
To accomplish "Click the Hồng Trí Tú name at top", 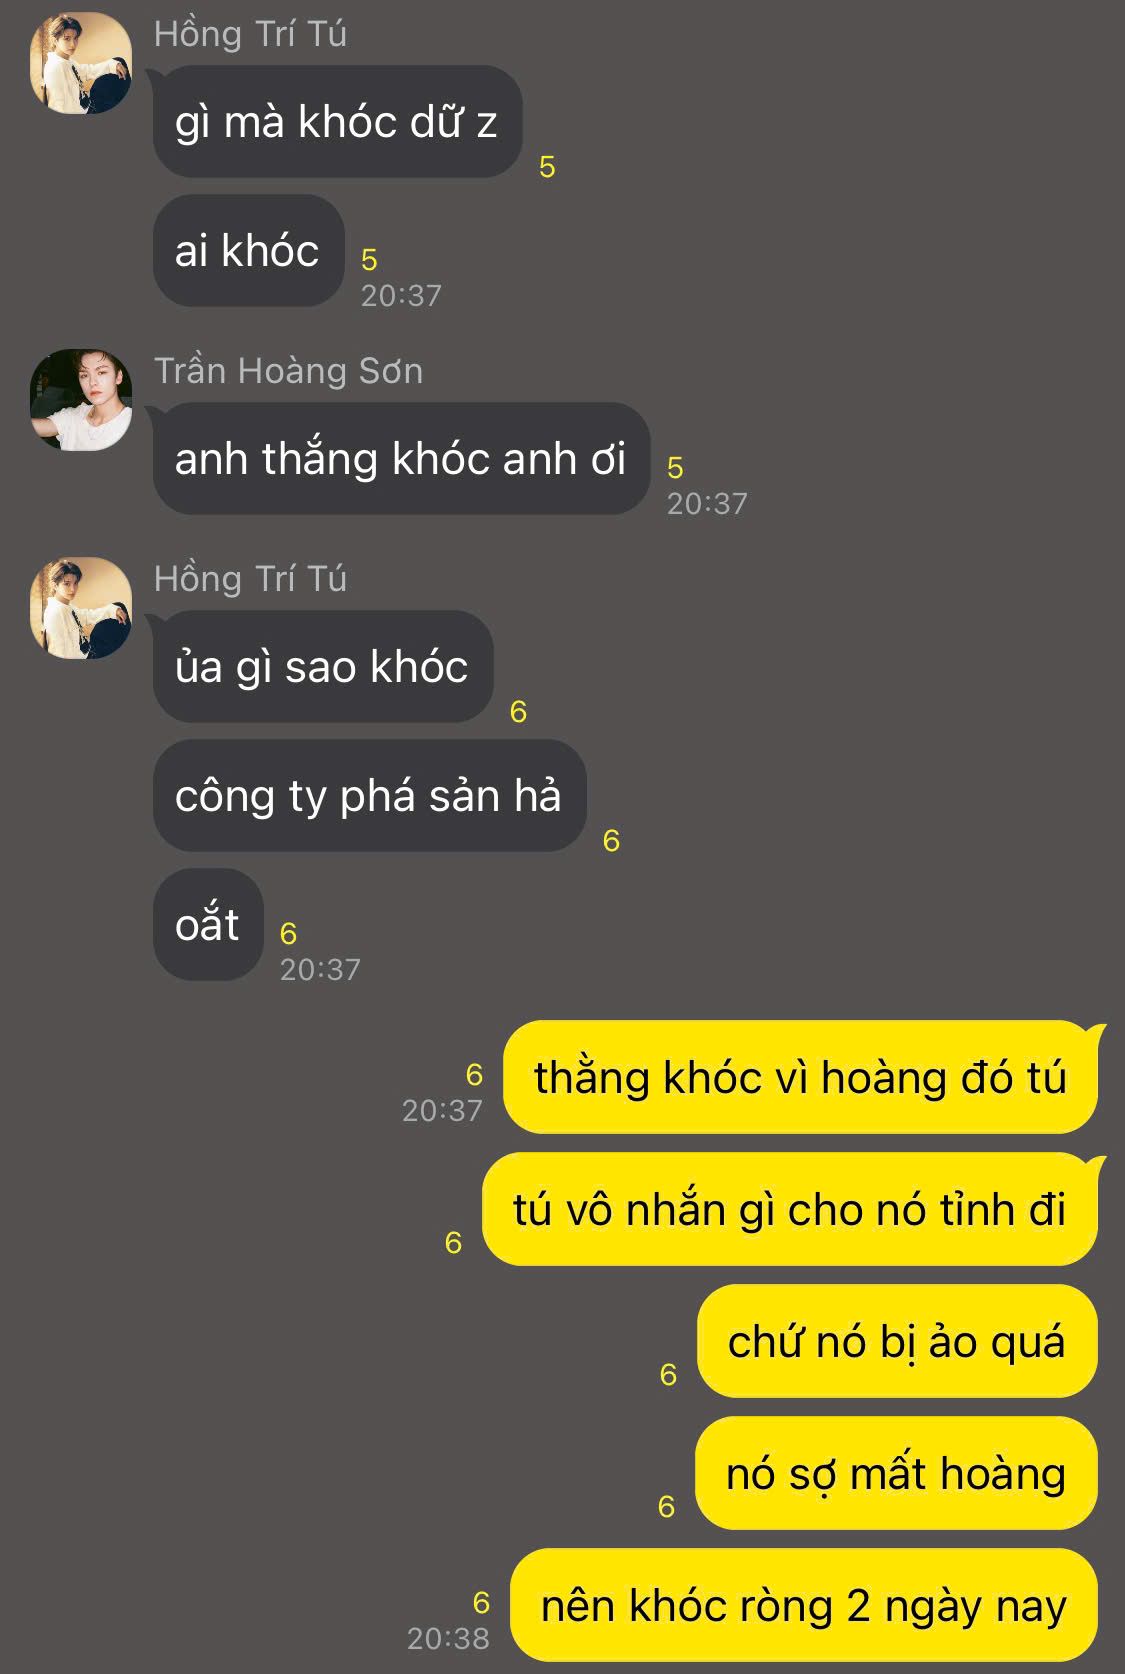I will pyautogui.click(x=250, y=34).
